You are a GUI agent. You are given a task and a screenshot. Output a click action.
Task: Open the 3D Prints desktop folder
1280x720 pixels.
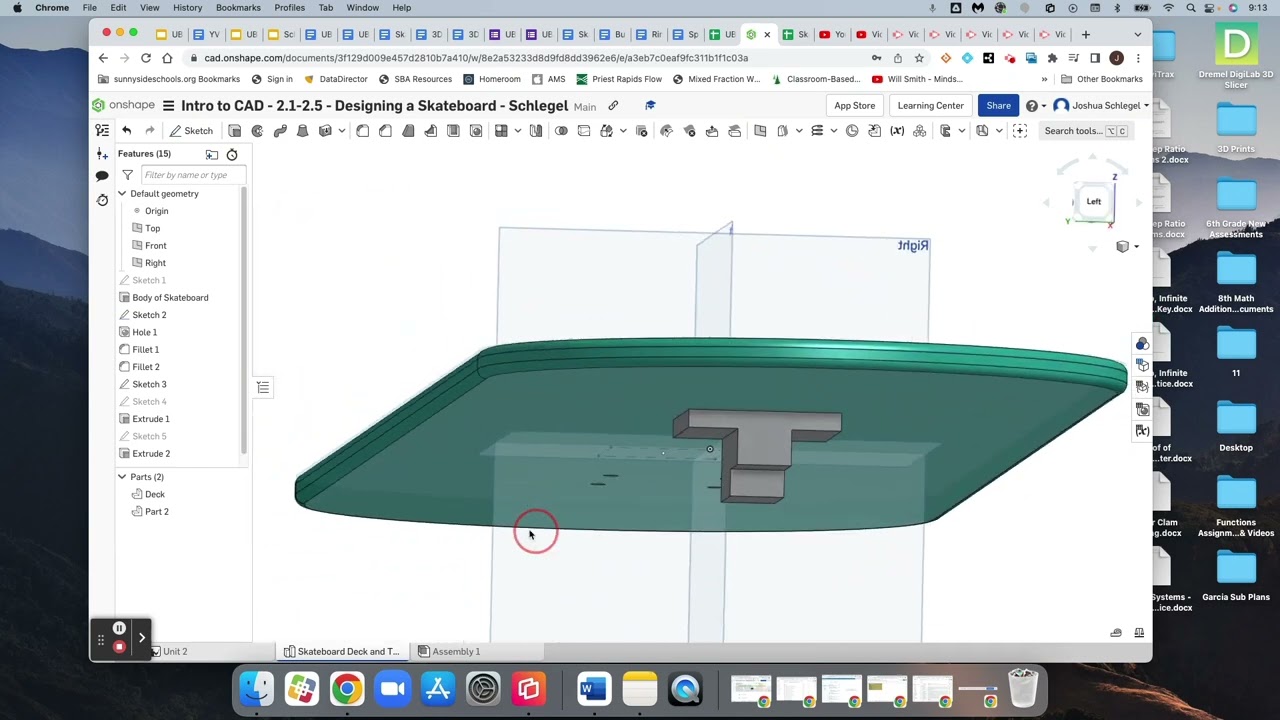click(x=1236, y=129)
